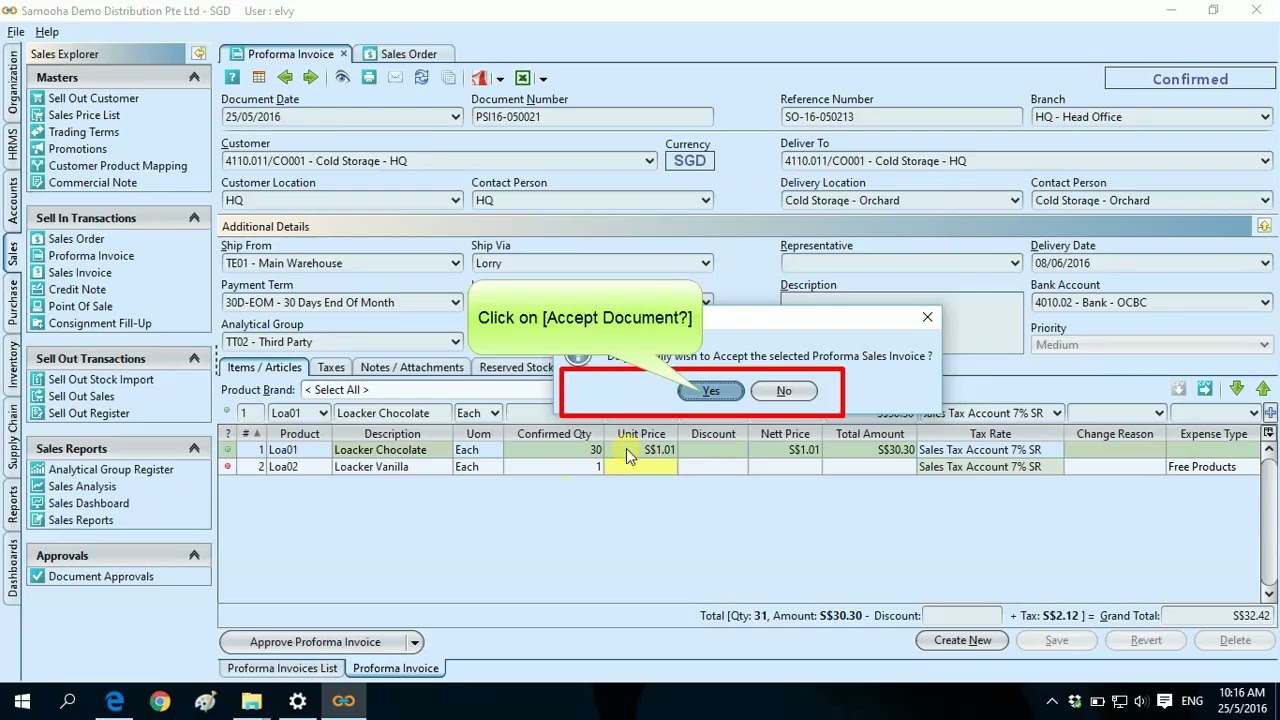Click the Reference Number field
The image size is (1280, 720).
point(901,117)
